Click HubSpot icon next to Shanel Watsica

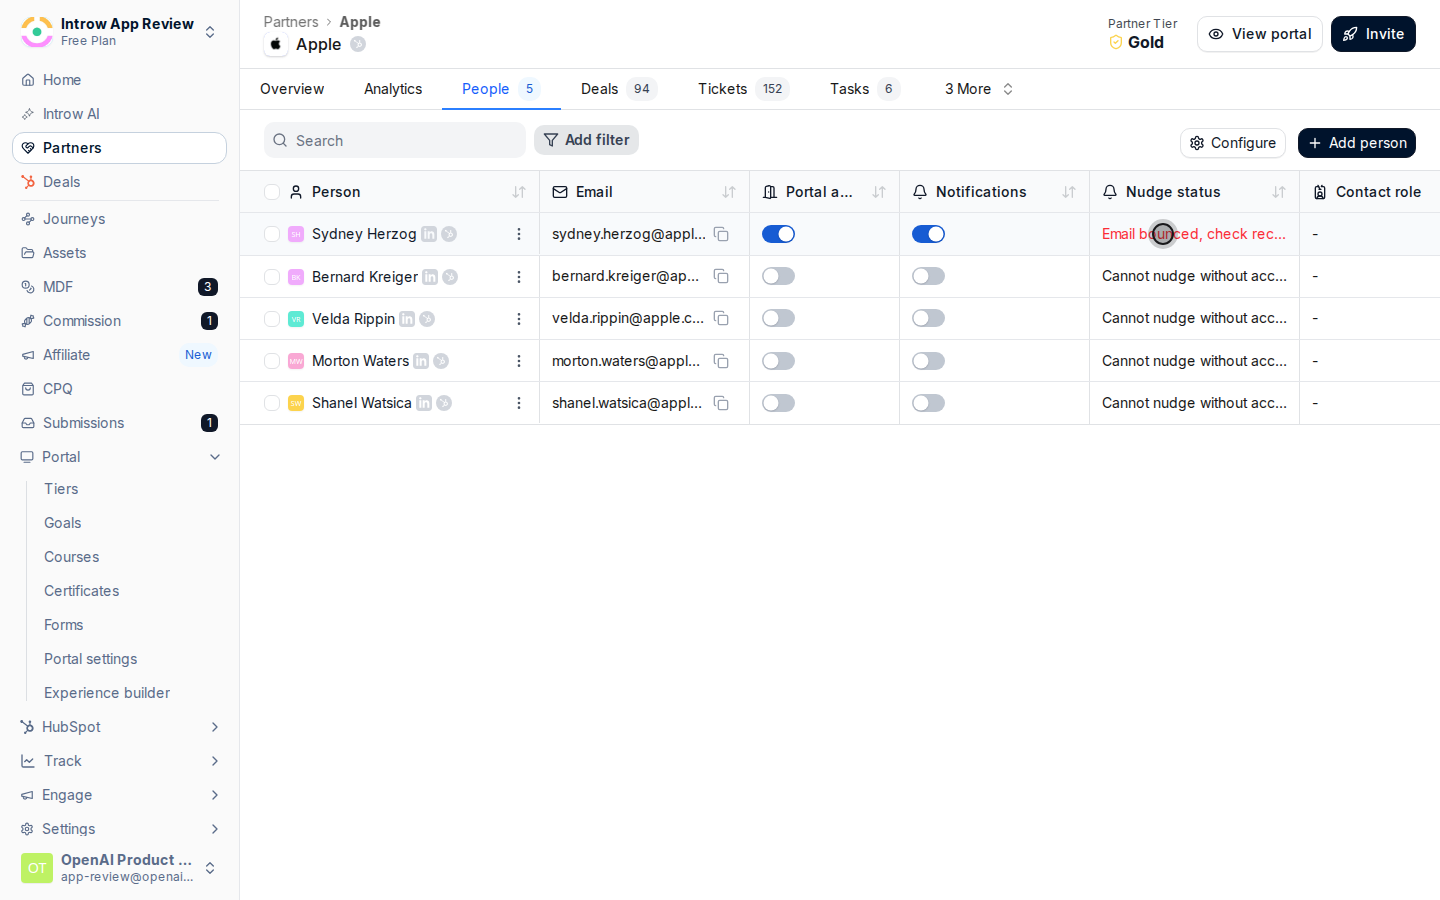(x=444, y=403)
